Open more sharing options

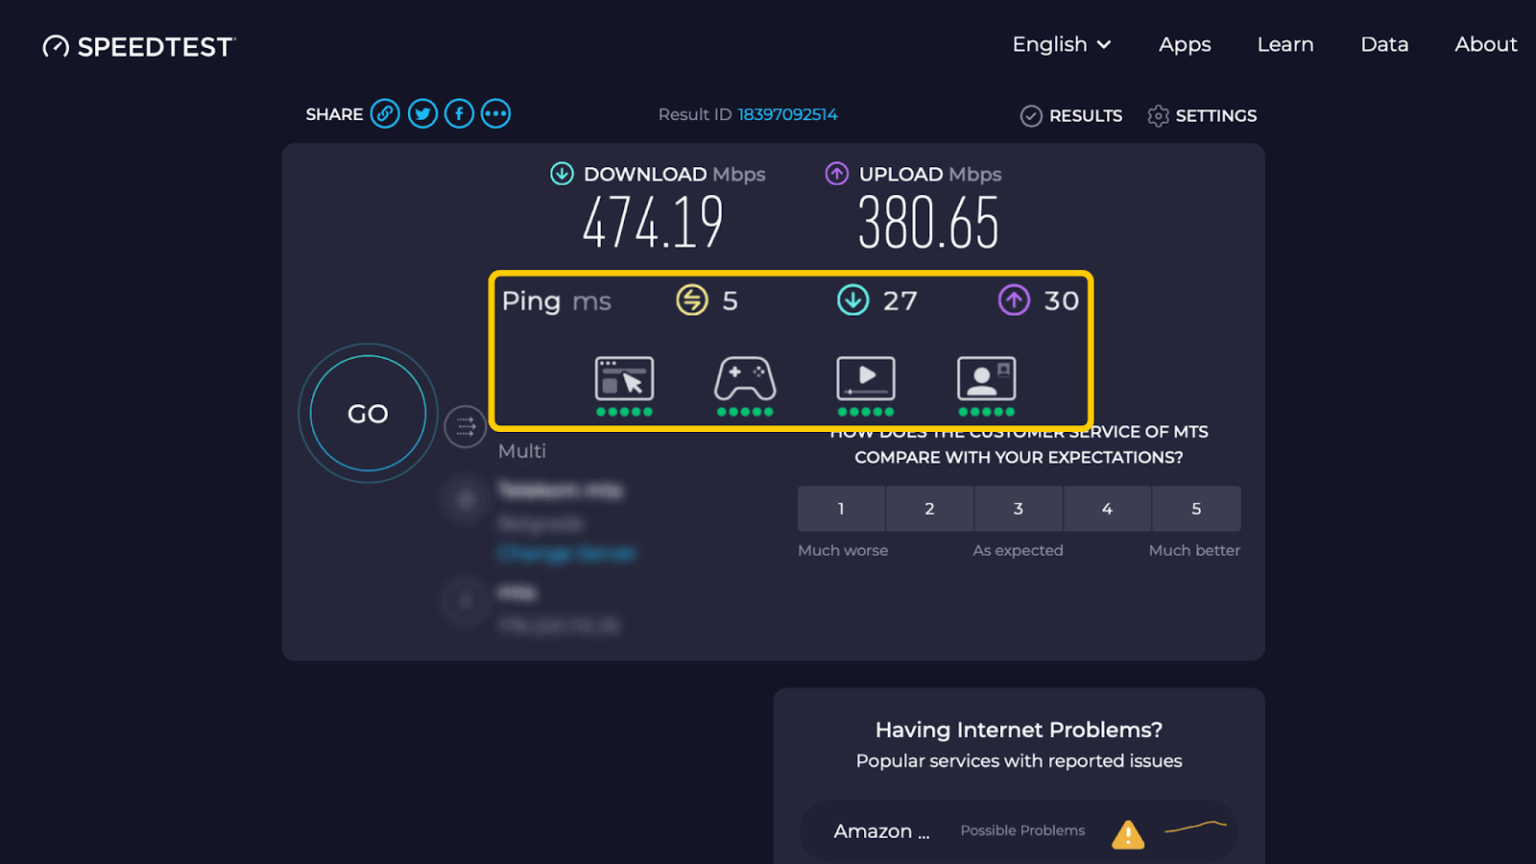(x=495, y=113)
